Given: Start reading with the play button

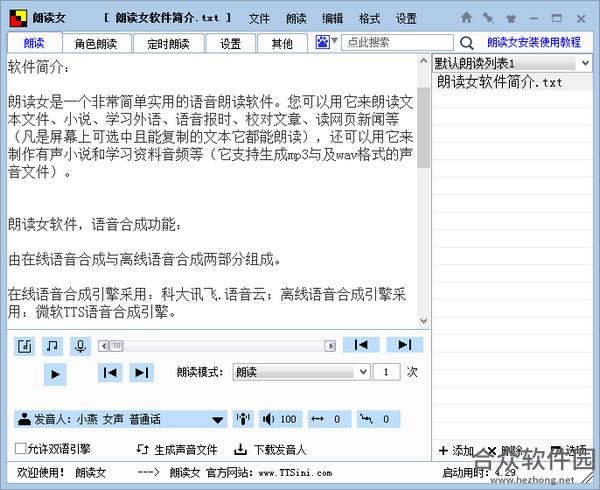Looking at the screenshot, I should tap(55, 374).
